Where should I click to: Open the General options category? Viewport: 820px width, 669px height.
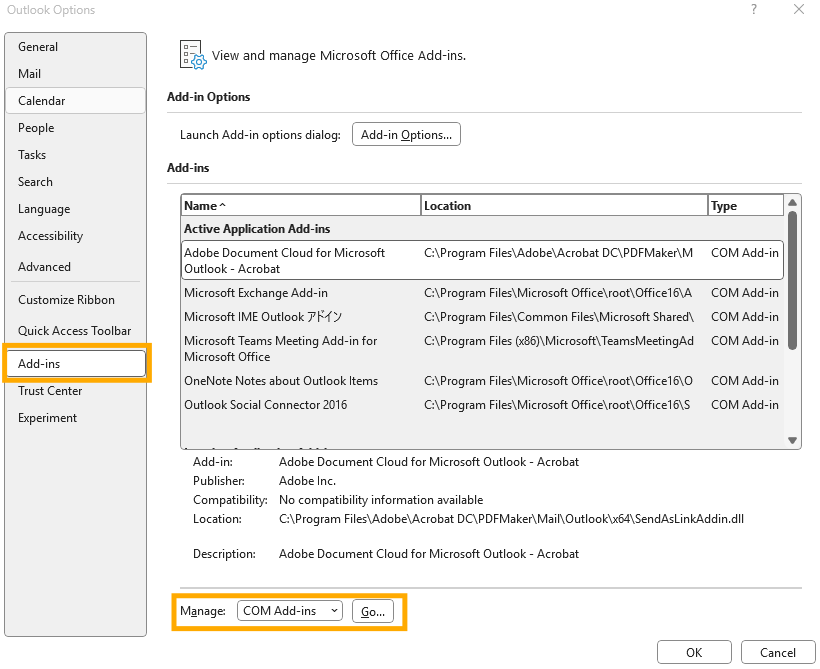pos(75,47)
